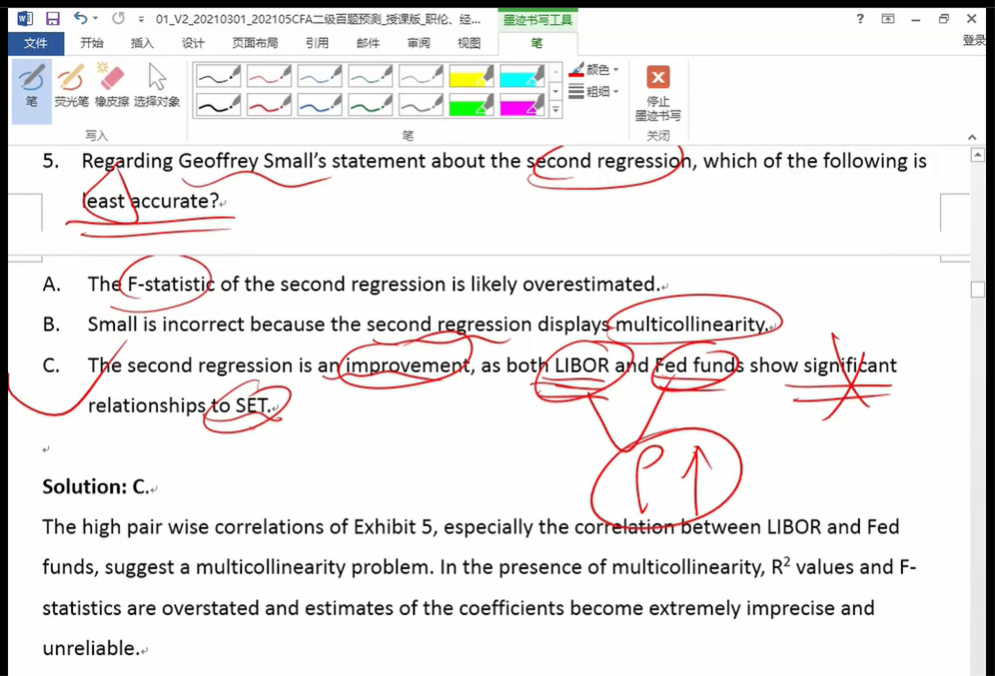Pick the magenta highlighter pen swatch
Image resolution: width=995 pixels, height=676 pixels.
point(521,104)
